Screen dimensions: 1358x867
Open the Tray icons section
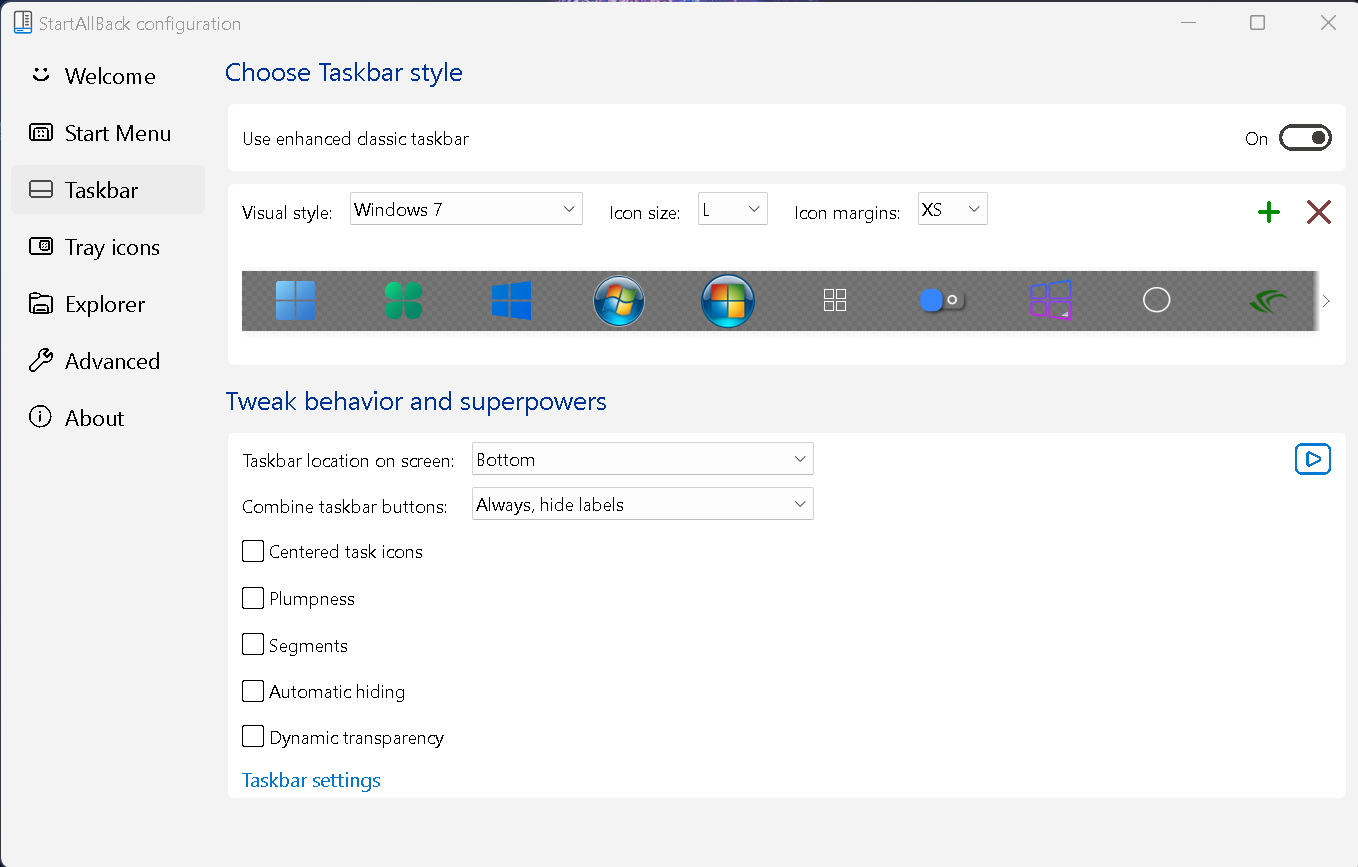tap(108, 247)
